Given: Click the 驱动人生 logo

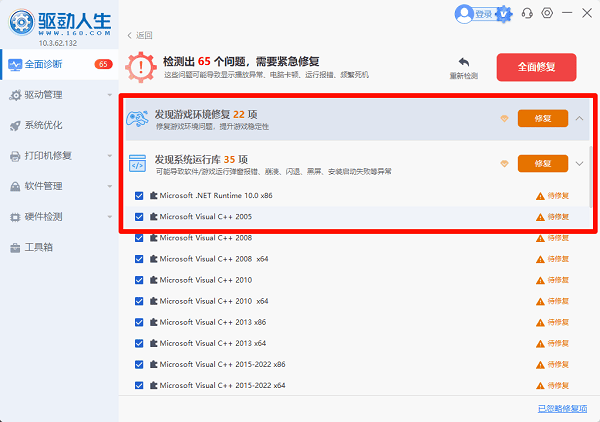Looking at the screenshot, I should click(60, 22).
